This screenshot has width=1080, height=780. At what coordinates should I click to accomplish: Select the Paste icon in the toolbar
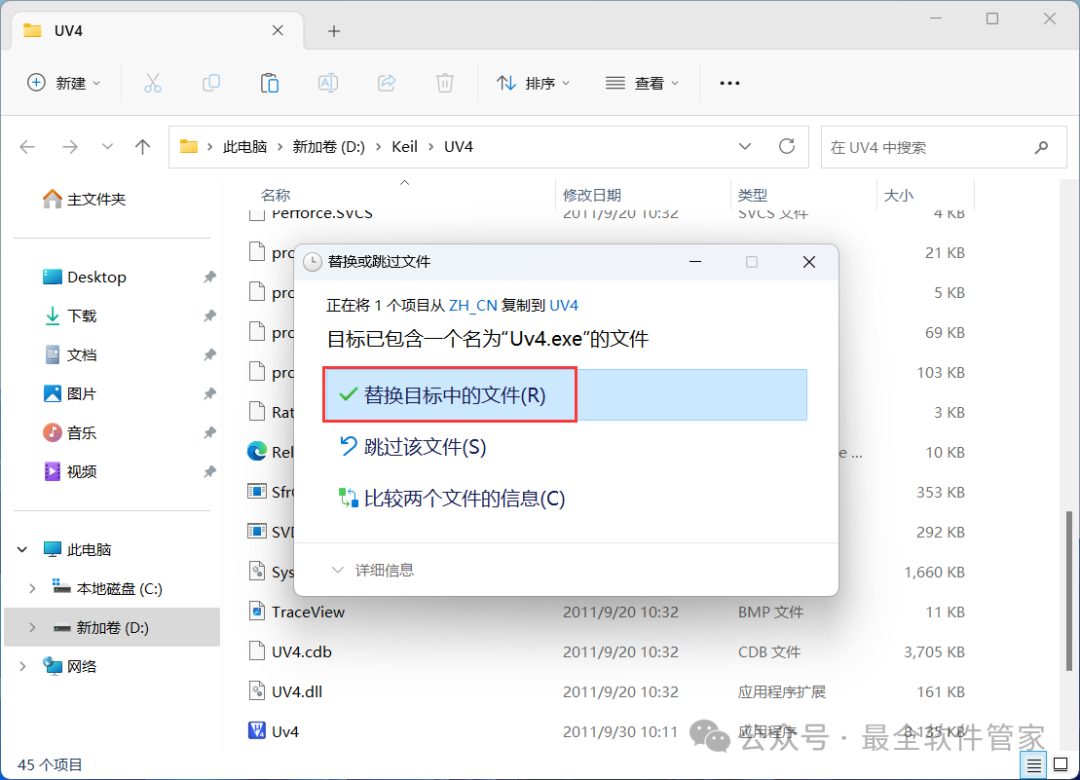click(269, 83)
